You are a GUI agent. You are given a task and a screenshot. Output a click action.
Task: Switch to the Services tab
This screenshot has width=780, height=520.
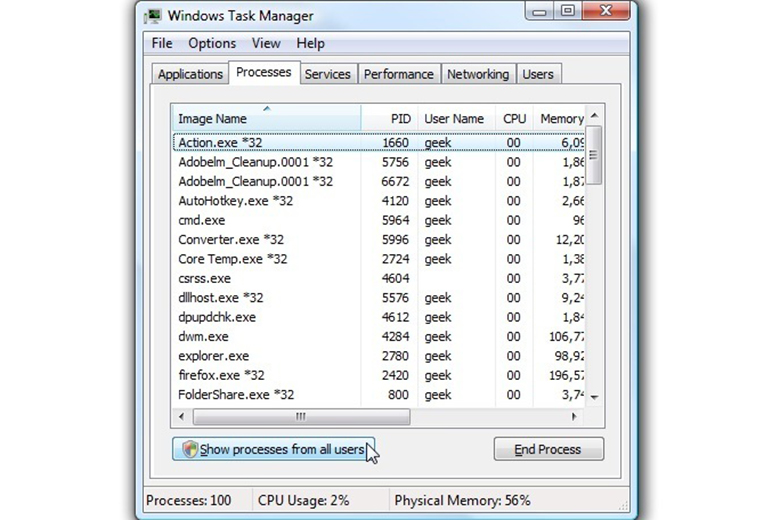(x=327, y=74)
